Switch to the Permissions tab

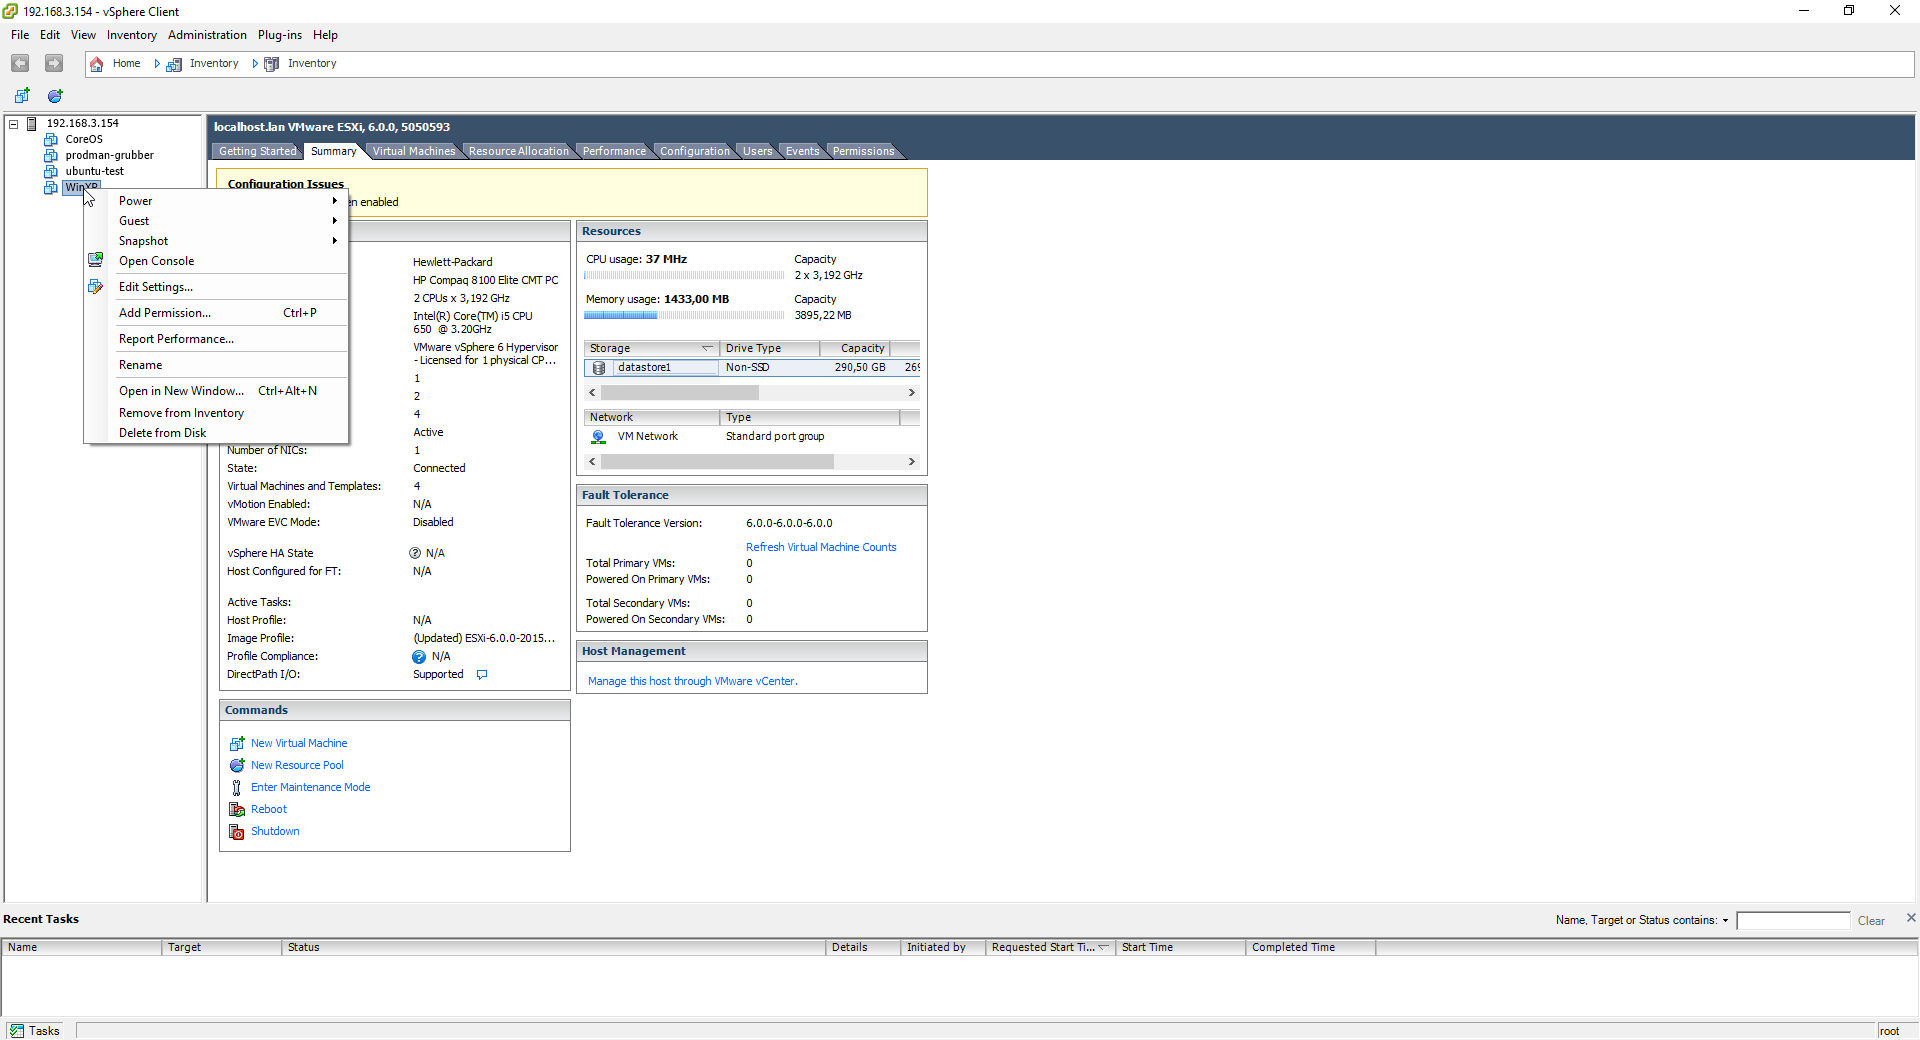[x=863, y=151]
